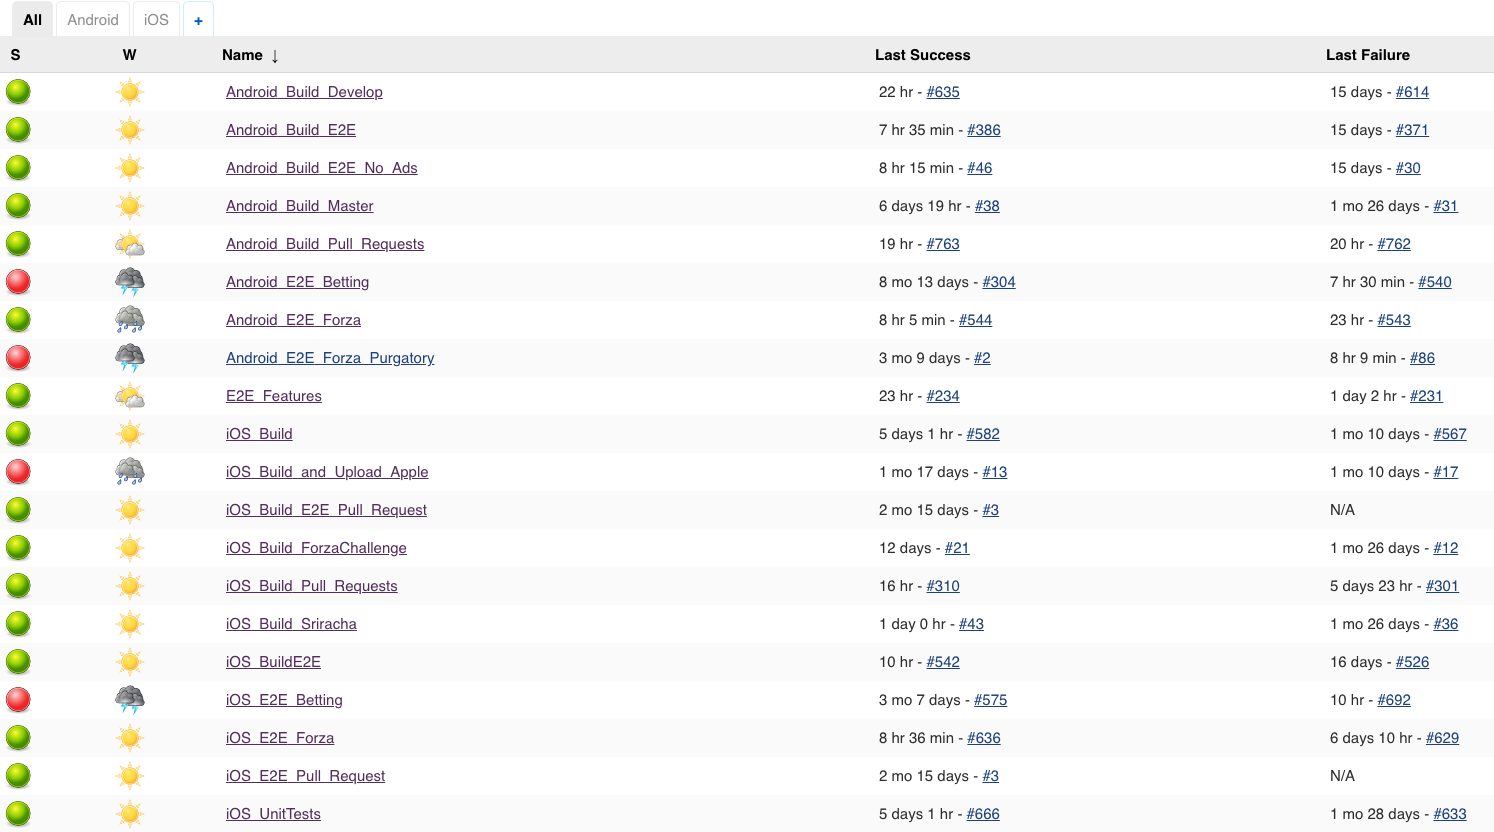Click green status ball for Android_Build_Master

[18, 206]
